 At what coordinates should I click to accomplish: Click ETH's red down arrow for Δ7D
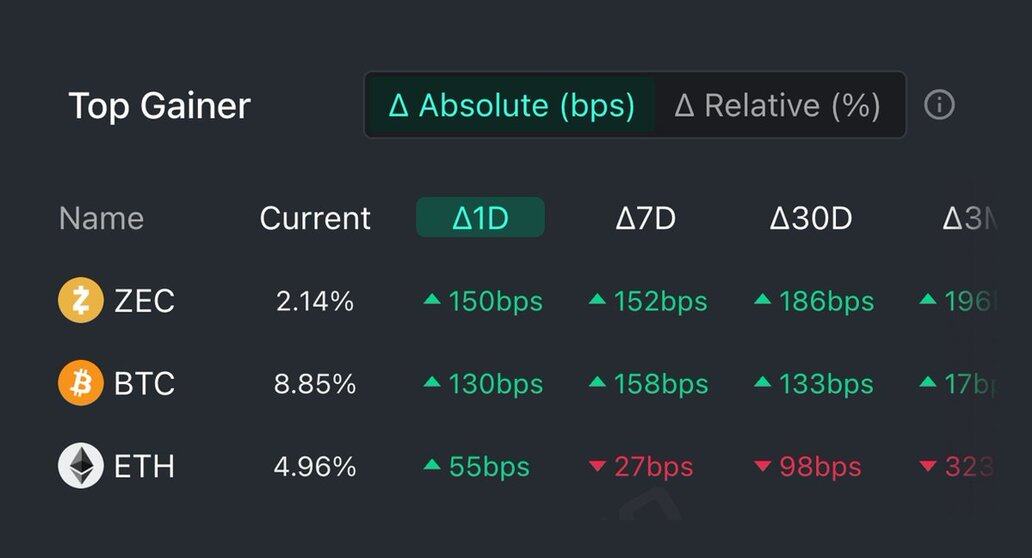(598, 467)
